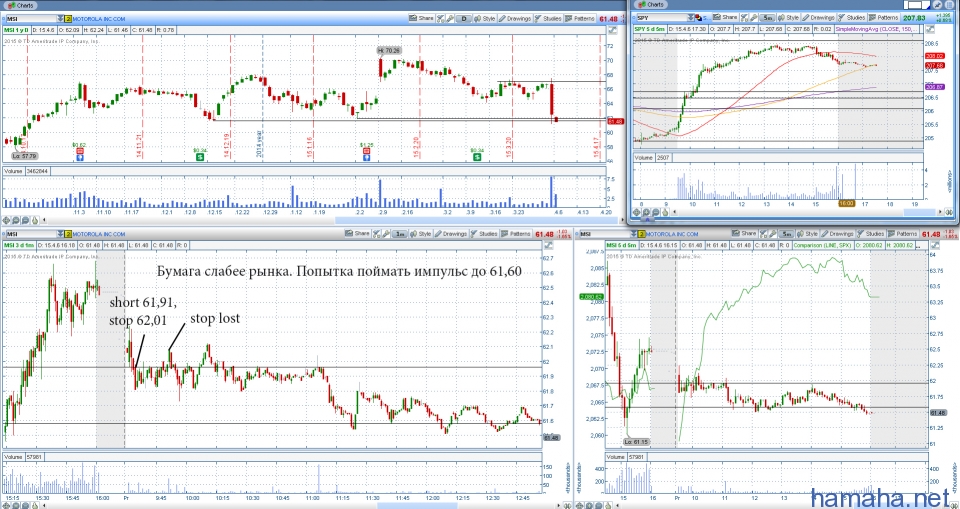Open chart settings wrench in MSI 5m chart
The width and height of the screenshot is (960, 509).
(x=773, y=234)
